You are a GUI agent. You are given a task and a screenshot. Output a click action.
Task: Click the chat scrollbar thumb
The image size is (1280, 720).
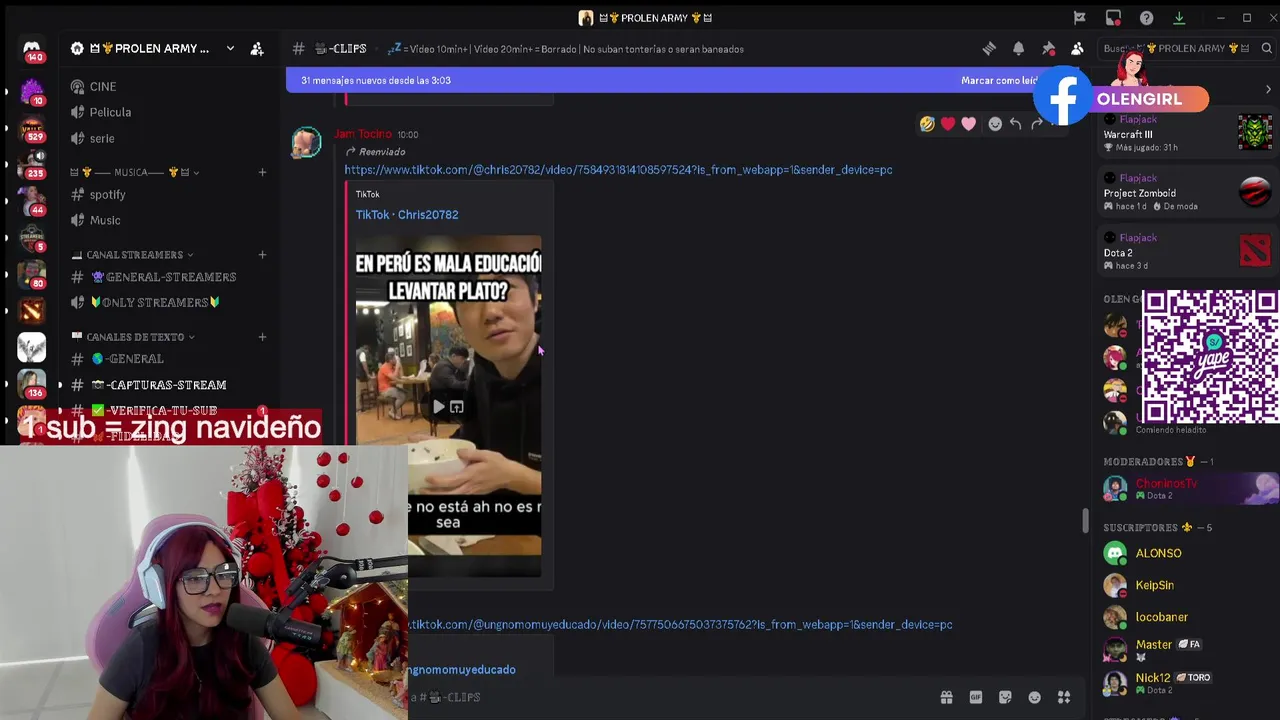click(x=1085, y=521)
